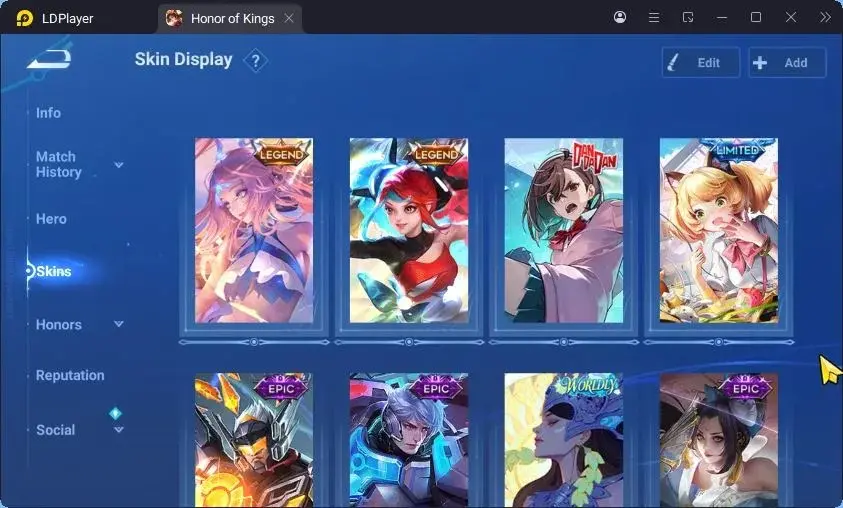Expand the Honors chevron
The height and width of the screenshot is (508, 843).
click(x=119, y=324)
